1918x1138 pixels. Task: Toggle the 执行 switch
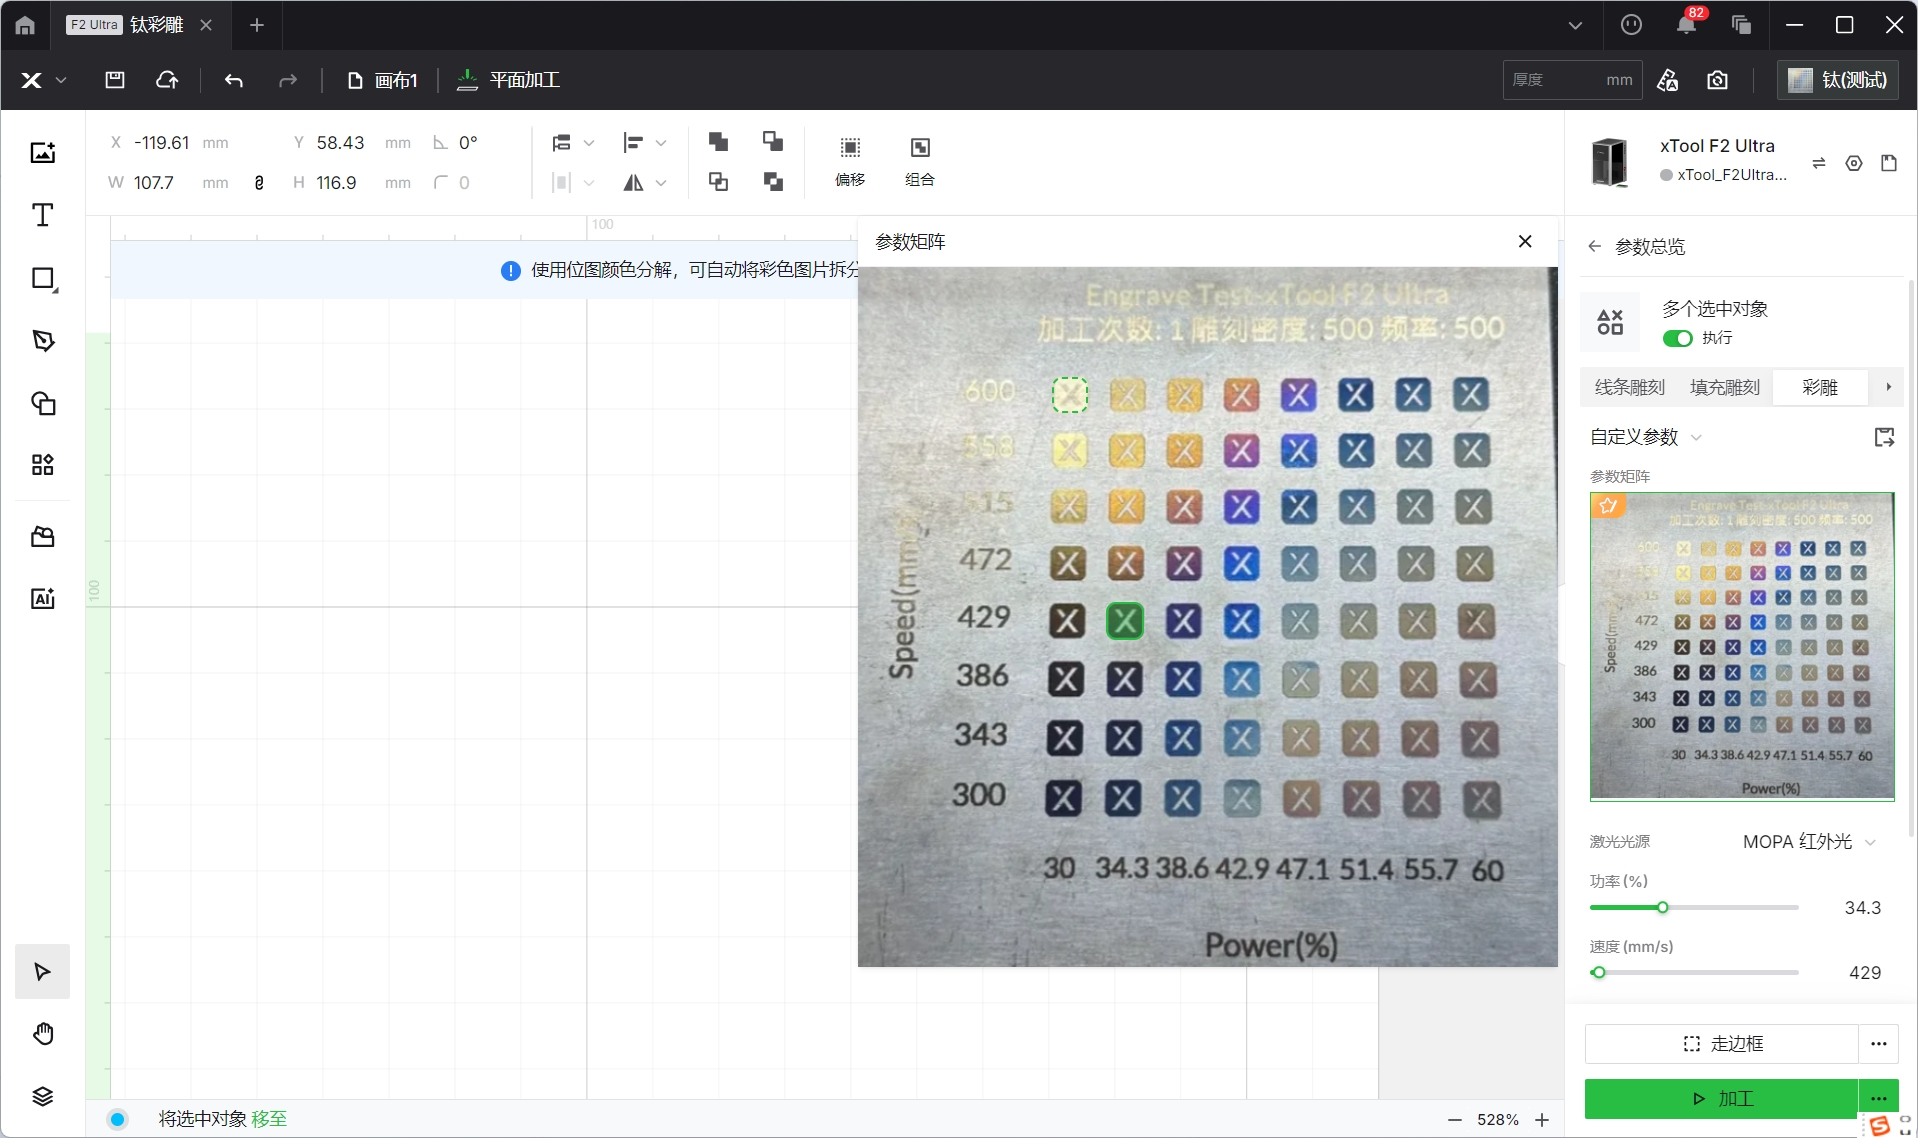point(1677,339)
